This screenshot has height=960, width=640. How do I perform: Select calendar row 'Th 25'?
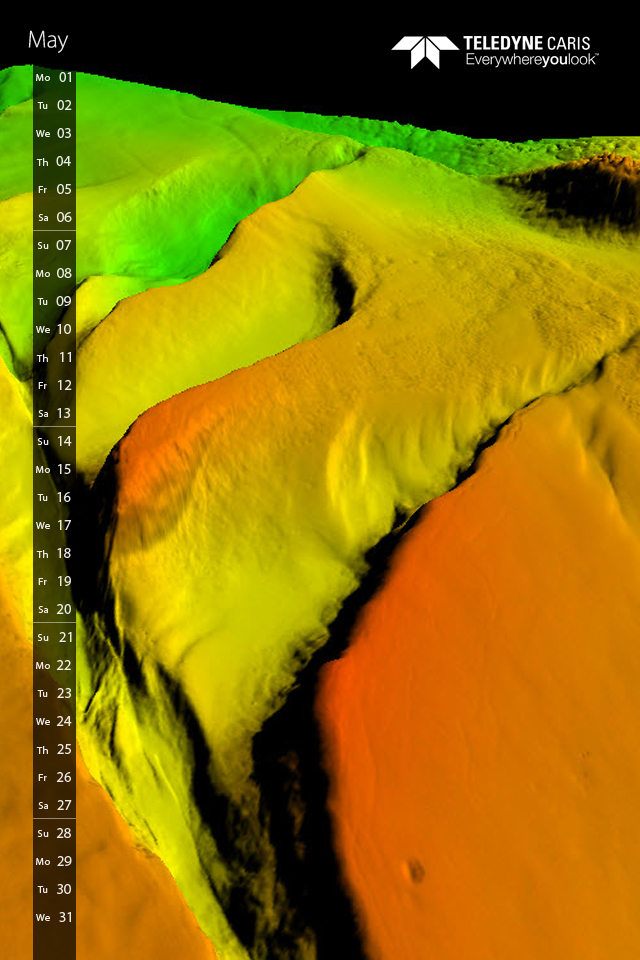tap(55, 749)
